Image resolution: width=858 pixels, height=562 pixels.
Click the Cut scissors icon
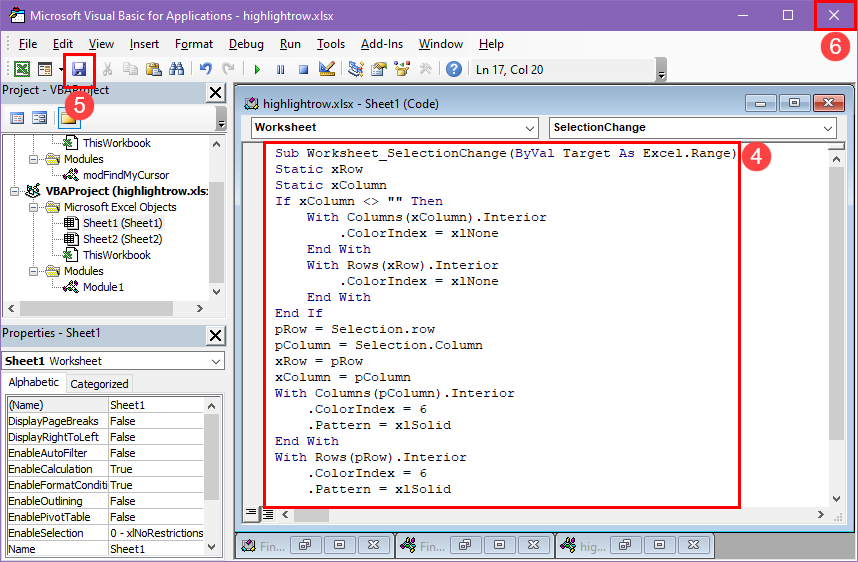click(107, 69)
